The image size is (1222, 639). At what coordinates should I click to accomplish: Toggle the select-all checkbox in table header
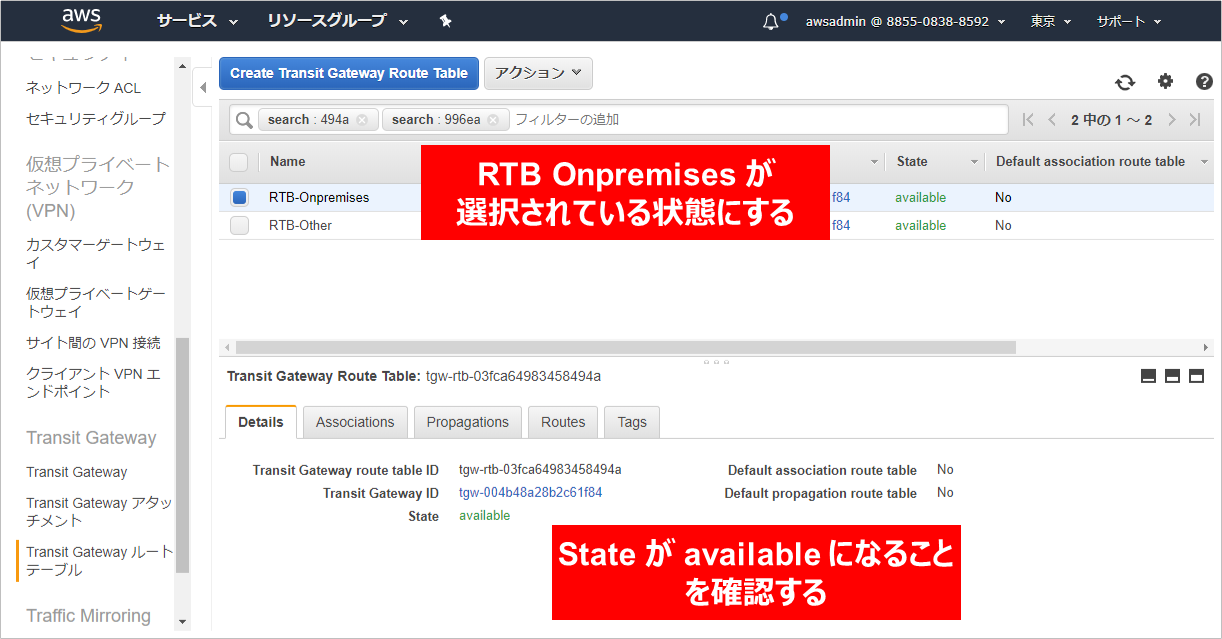[239, 162]
